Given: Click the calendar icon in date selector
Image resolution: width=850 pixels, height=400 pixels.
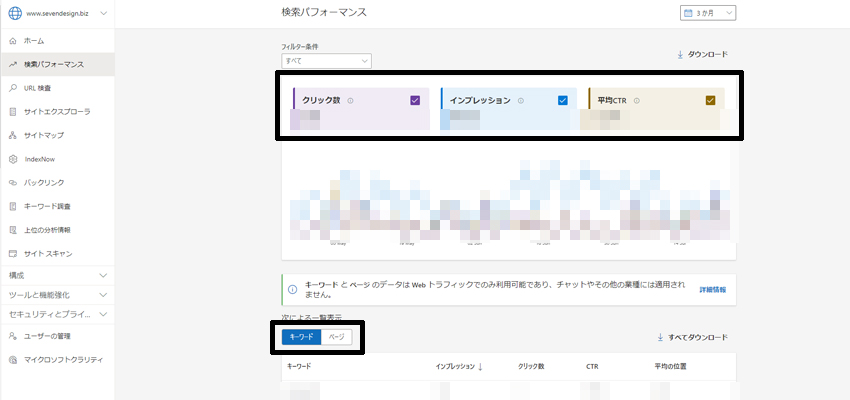Looking at the screenshot, I should coord(688,13).
